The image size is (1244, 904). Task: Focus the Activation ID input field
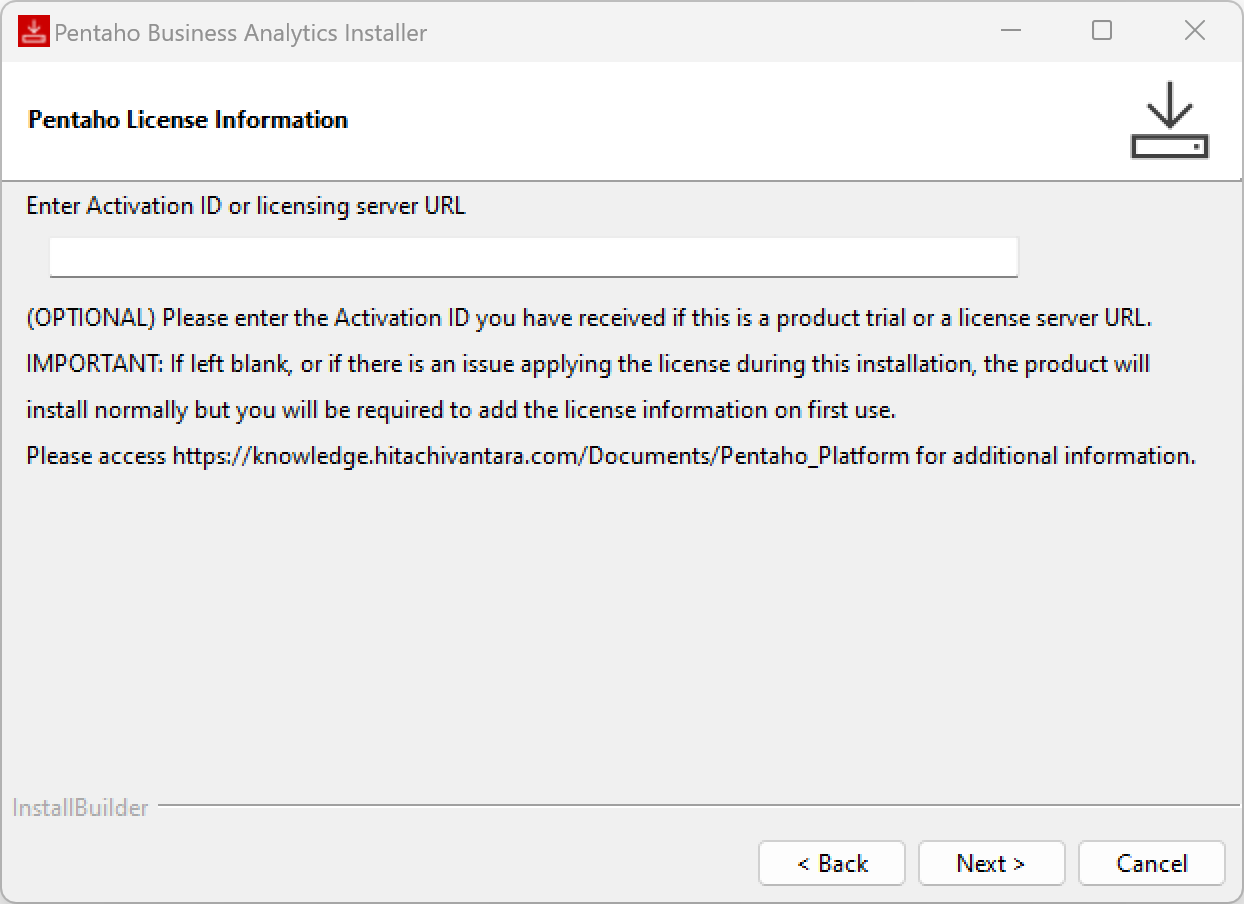[533, 257]
